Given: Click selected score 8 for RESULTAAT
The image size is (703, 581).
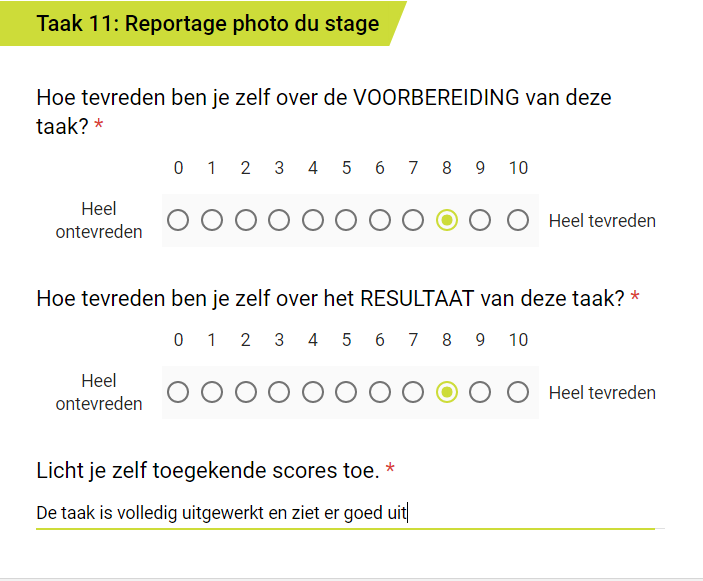Looking at the screenshot, I should coord(447,392).
